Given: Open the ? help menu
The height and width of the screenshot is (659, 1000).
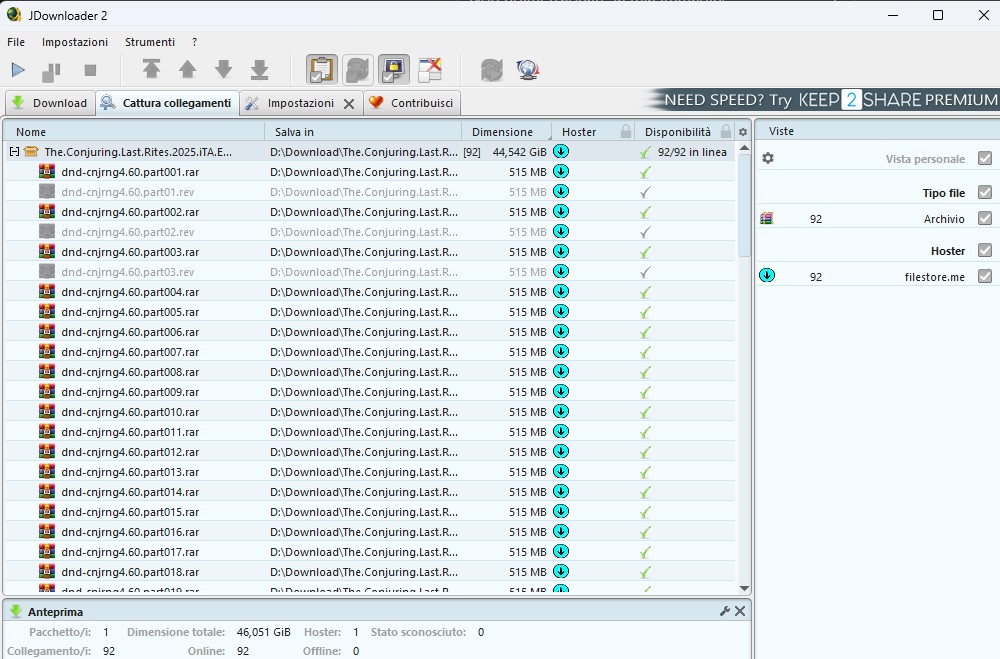Looking at the screenshot, I should tap(195, 42).
